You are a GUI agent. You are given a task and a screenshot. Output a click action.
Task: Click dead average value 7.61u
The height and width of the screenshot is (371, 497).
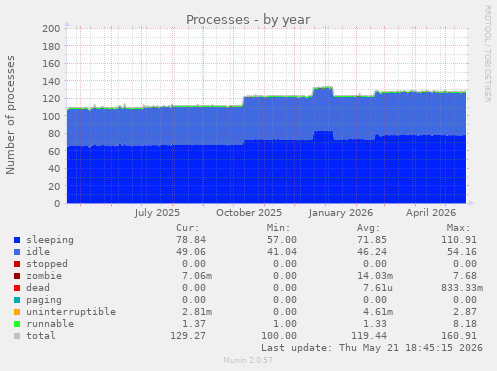tap(378, 288)
